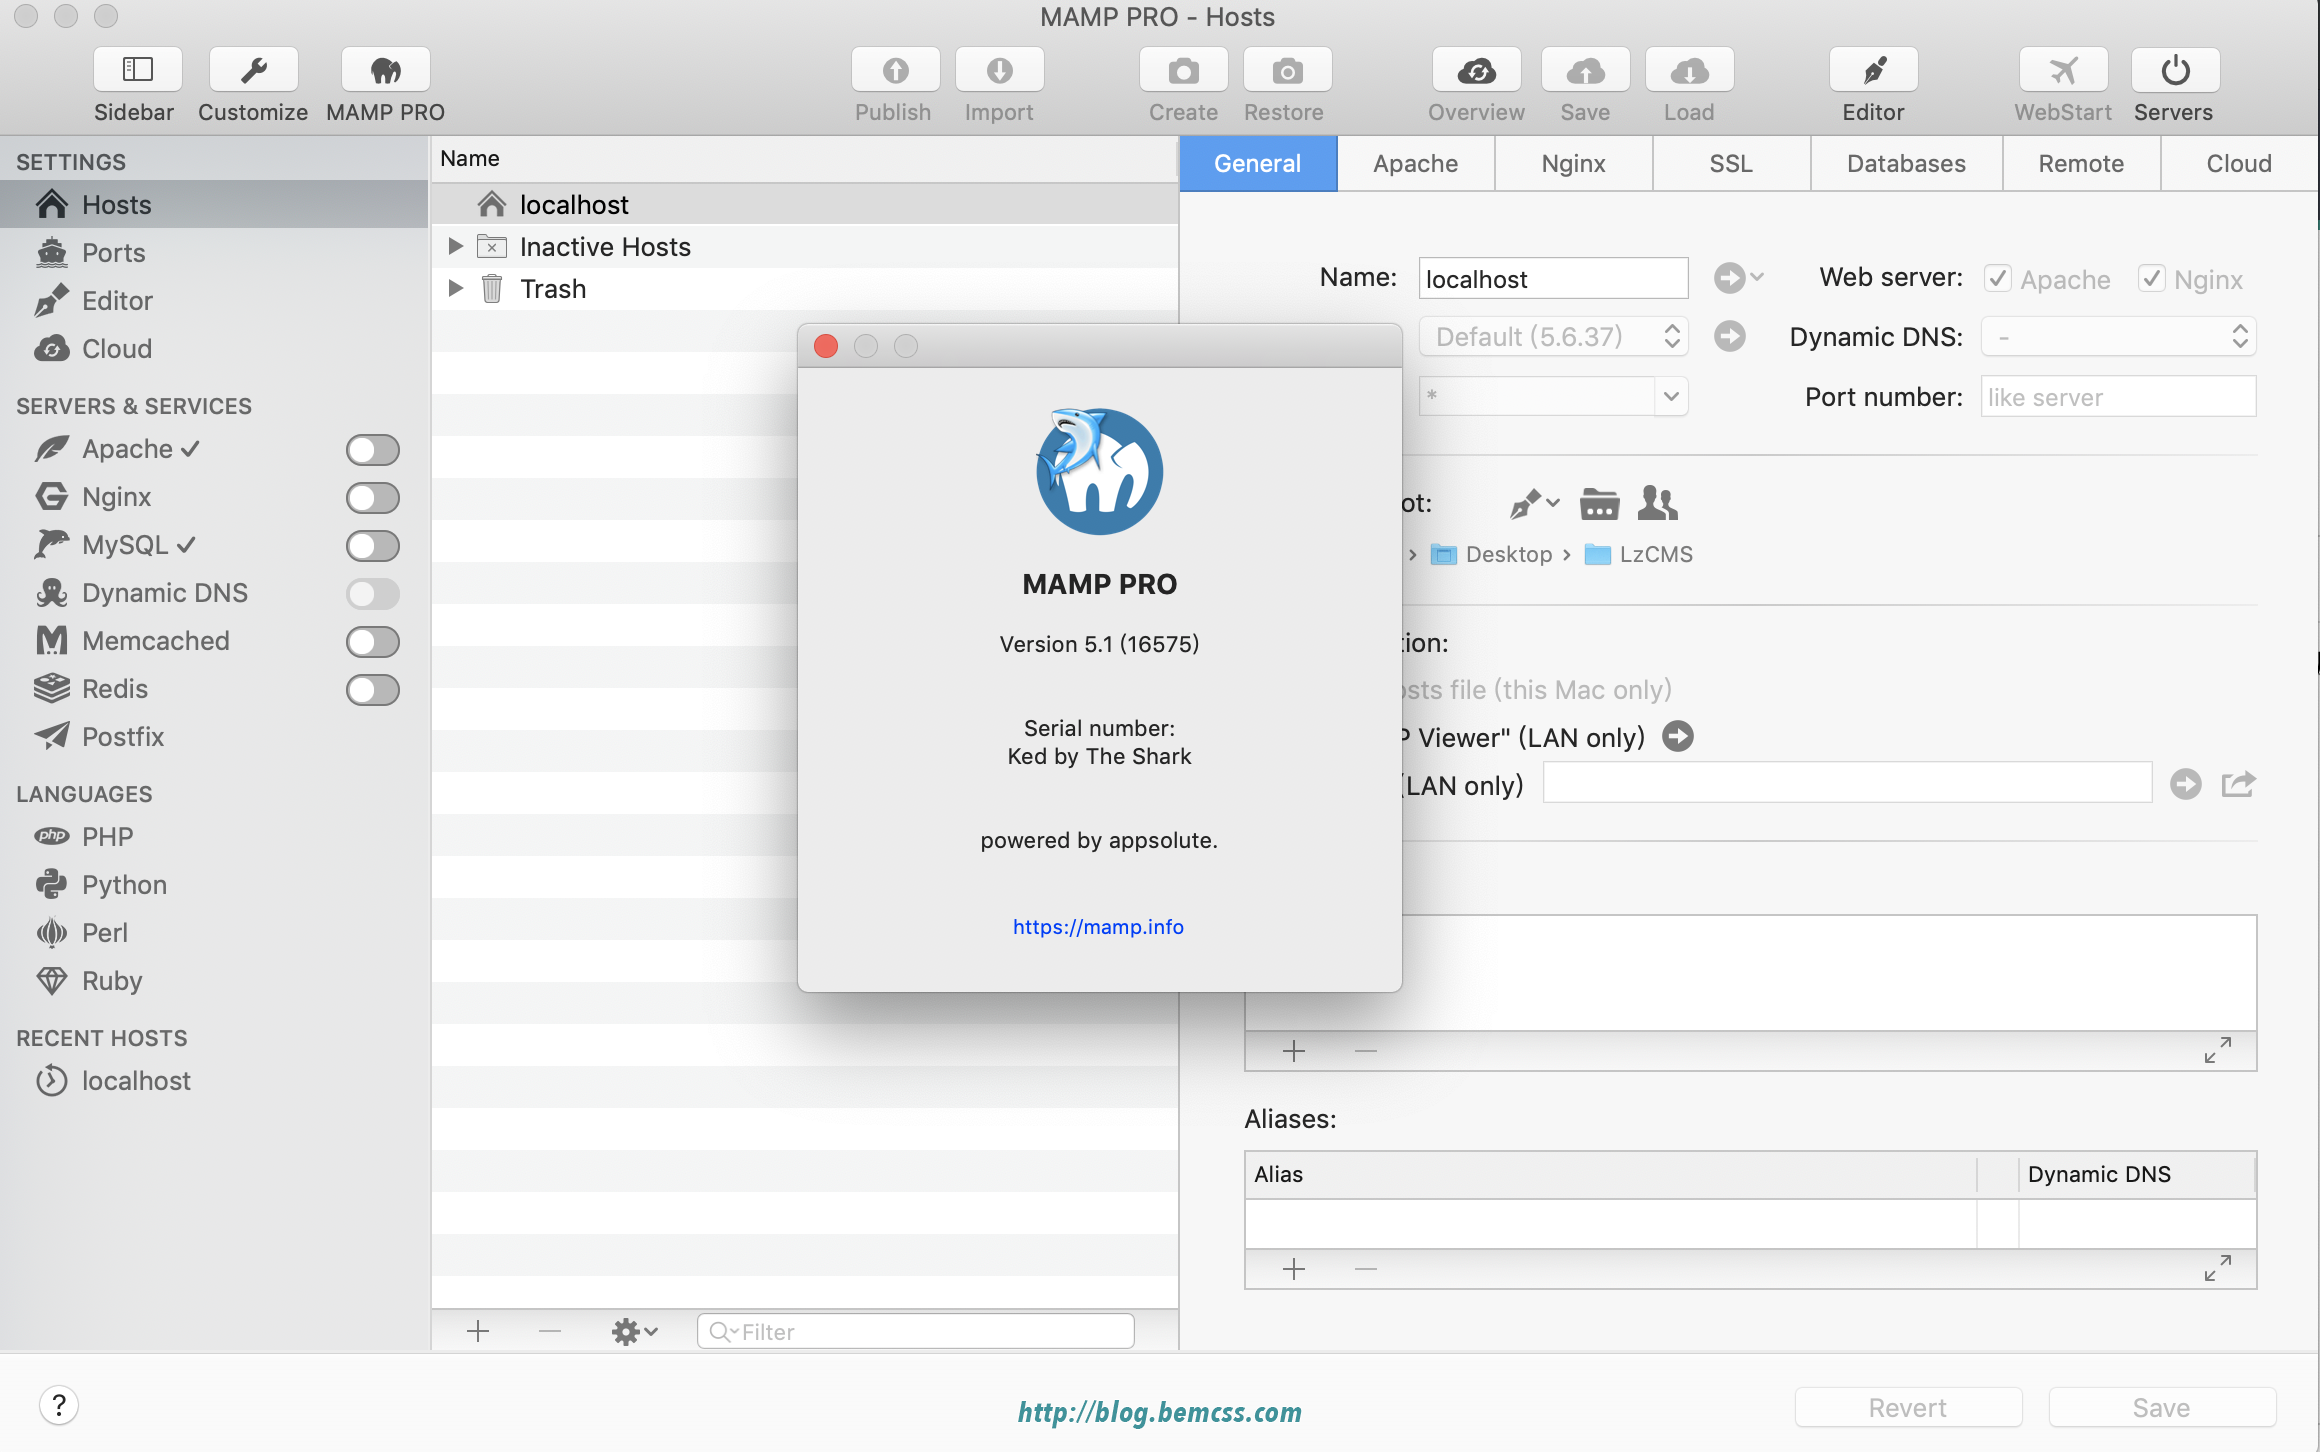Click the Servers power icon

(2175, 71)
